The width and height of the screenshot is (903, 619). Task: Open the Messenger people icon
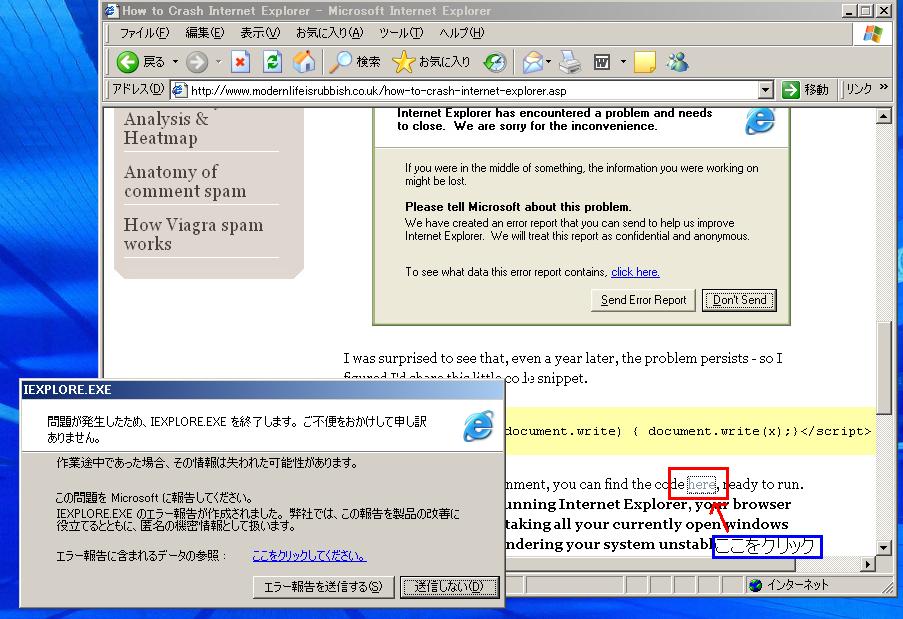pyautogui.click(x=678, y=62)
